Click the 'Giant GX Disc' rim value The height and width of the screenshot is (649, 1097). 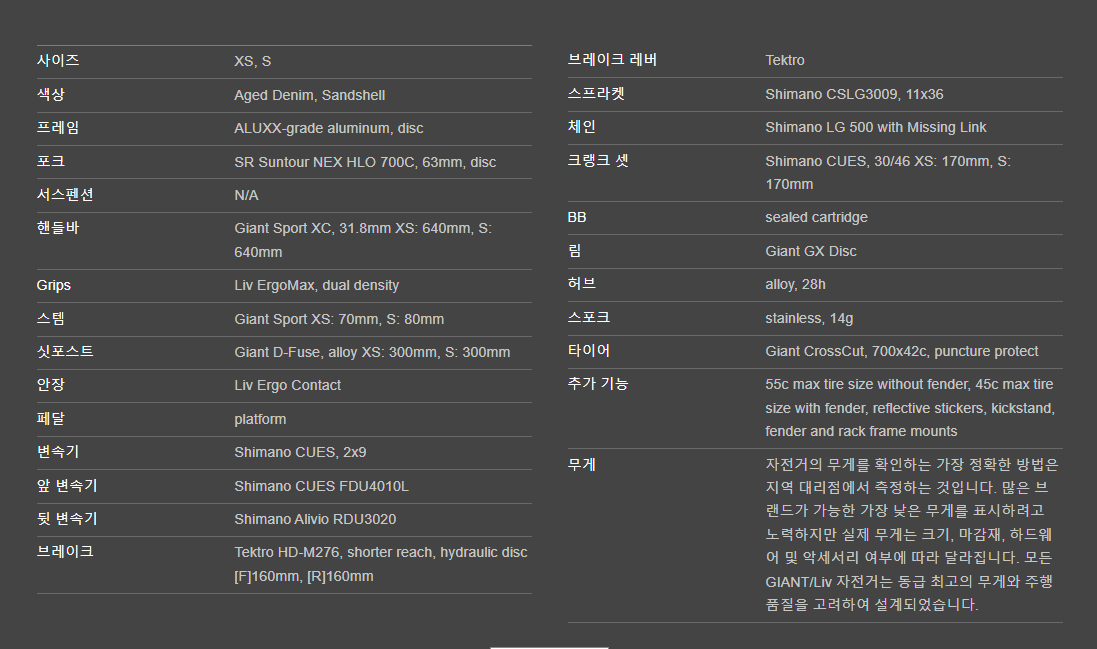[810, 251]
